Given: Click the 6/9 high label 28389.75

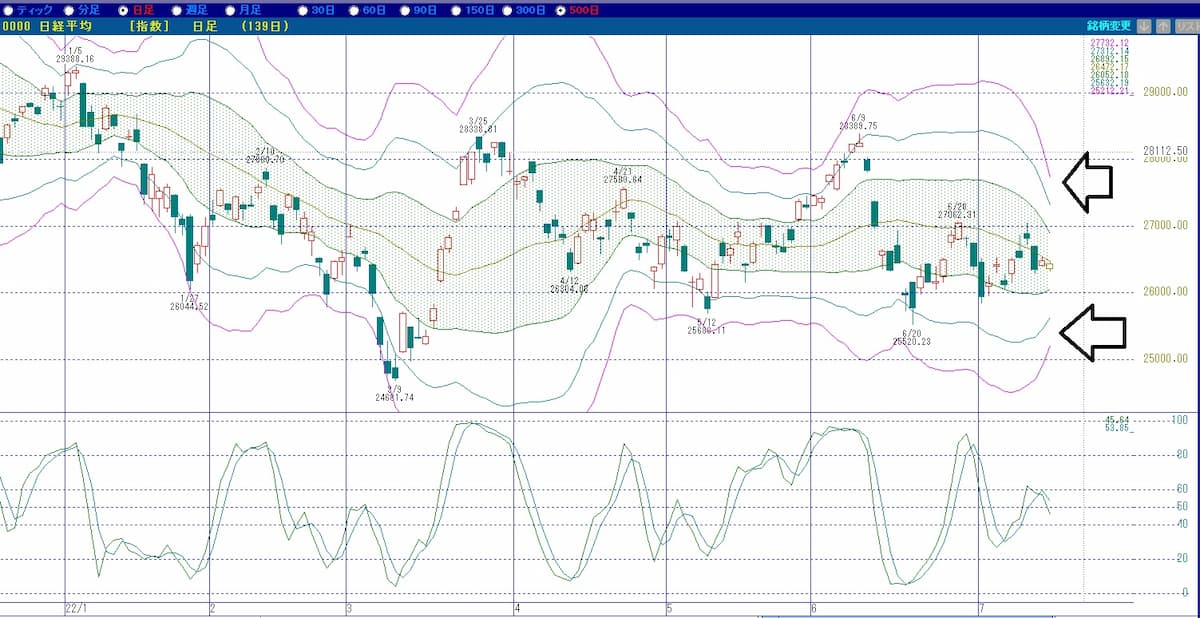Looking at the screenshot, I should coord(858,126).
